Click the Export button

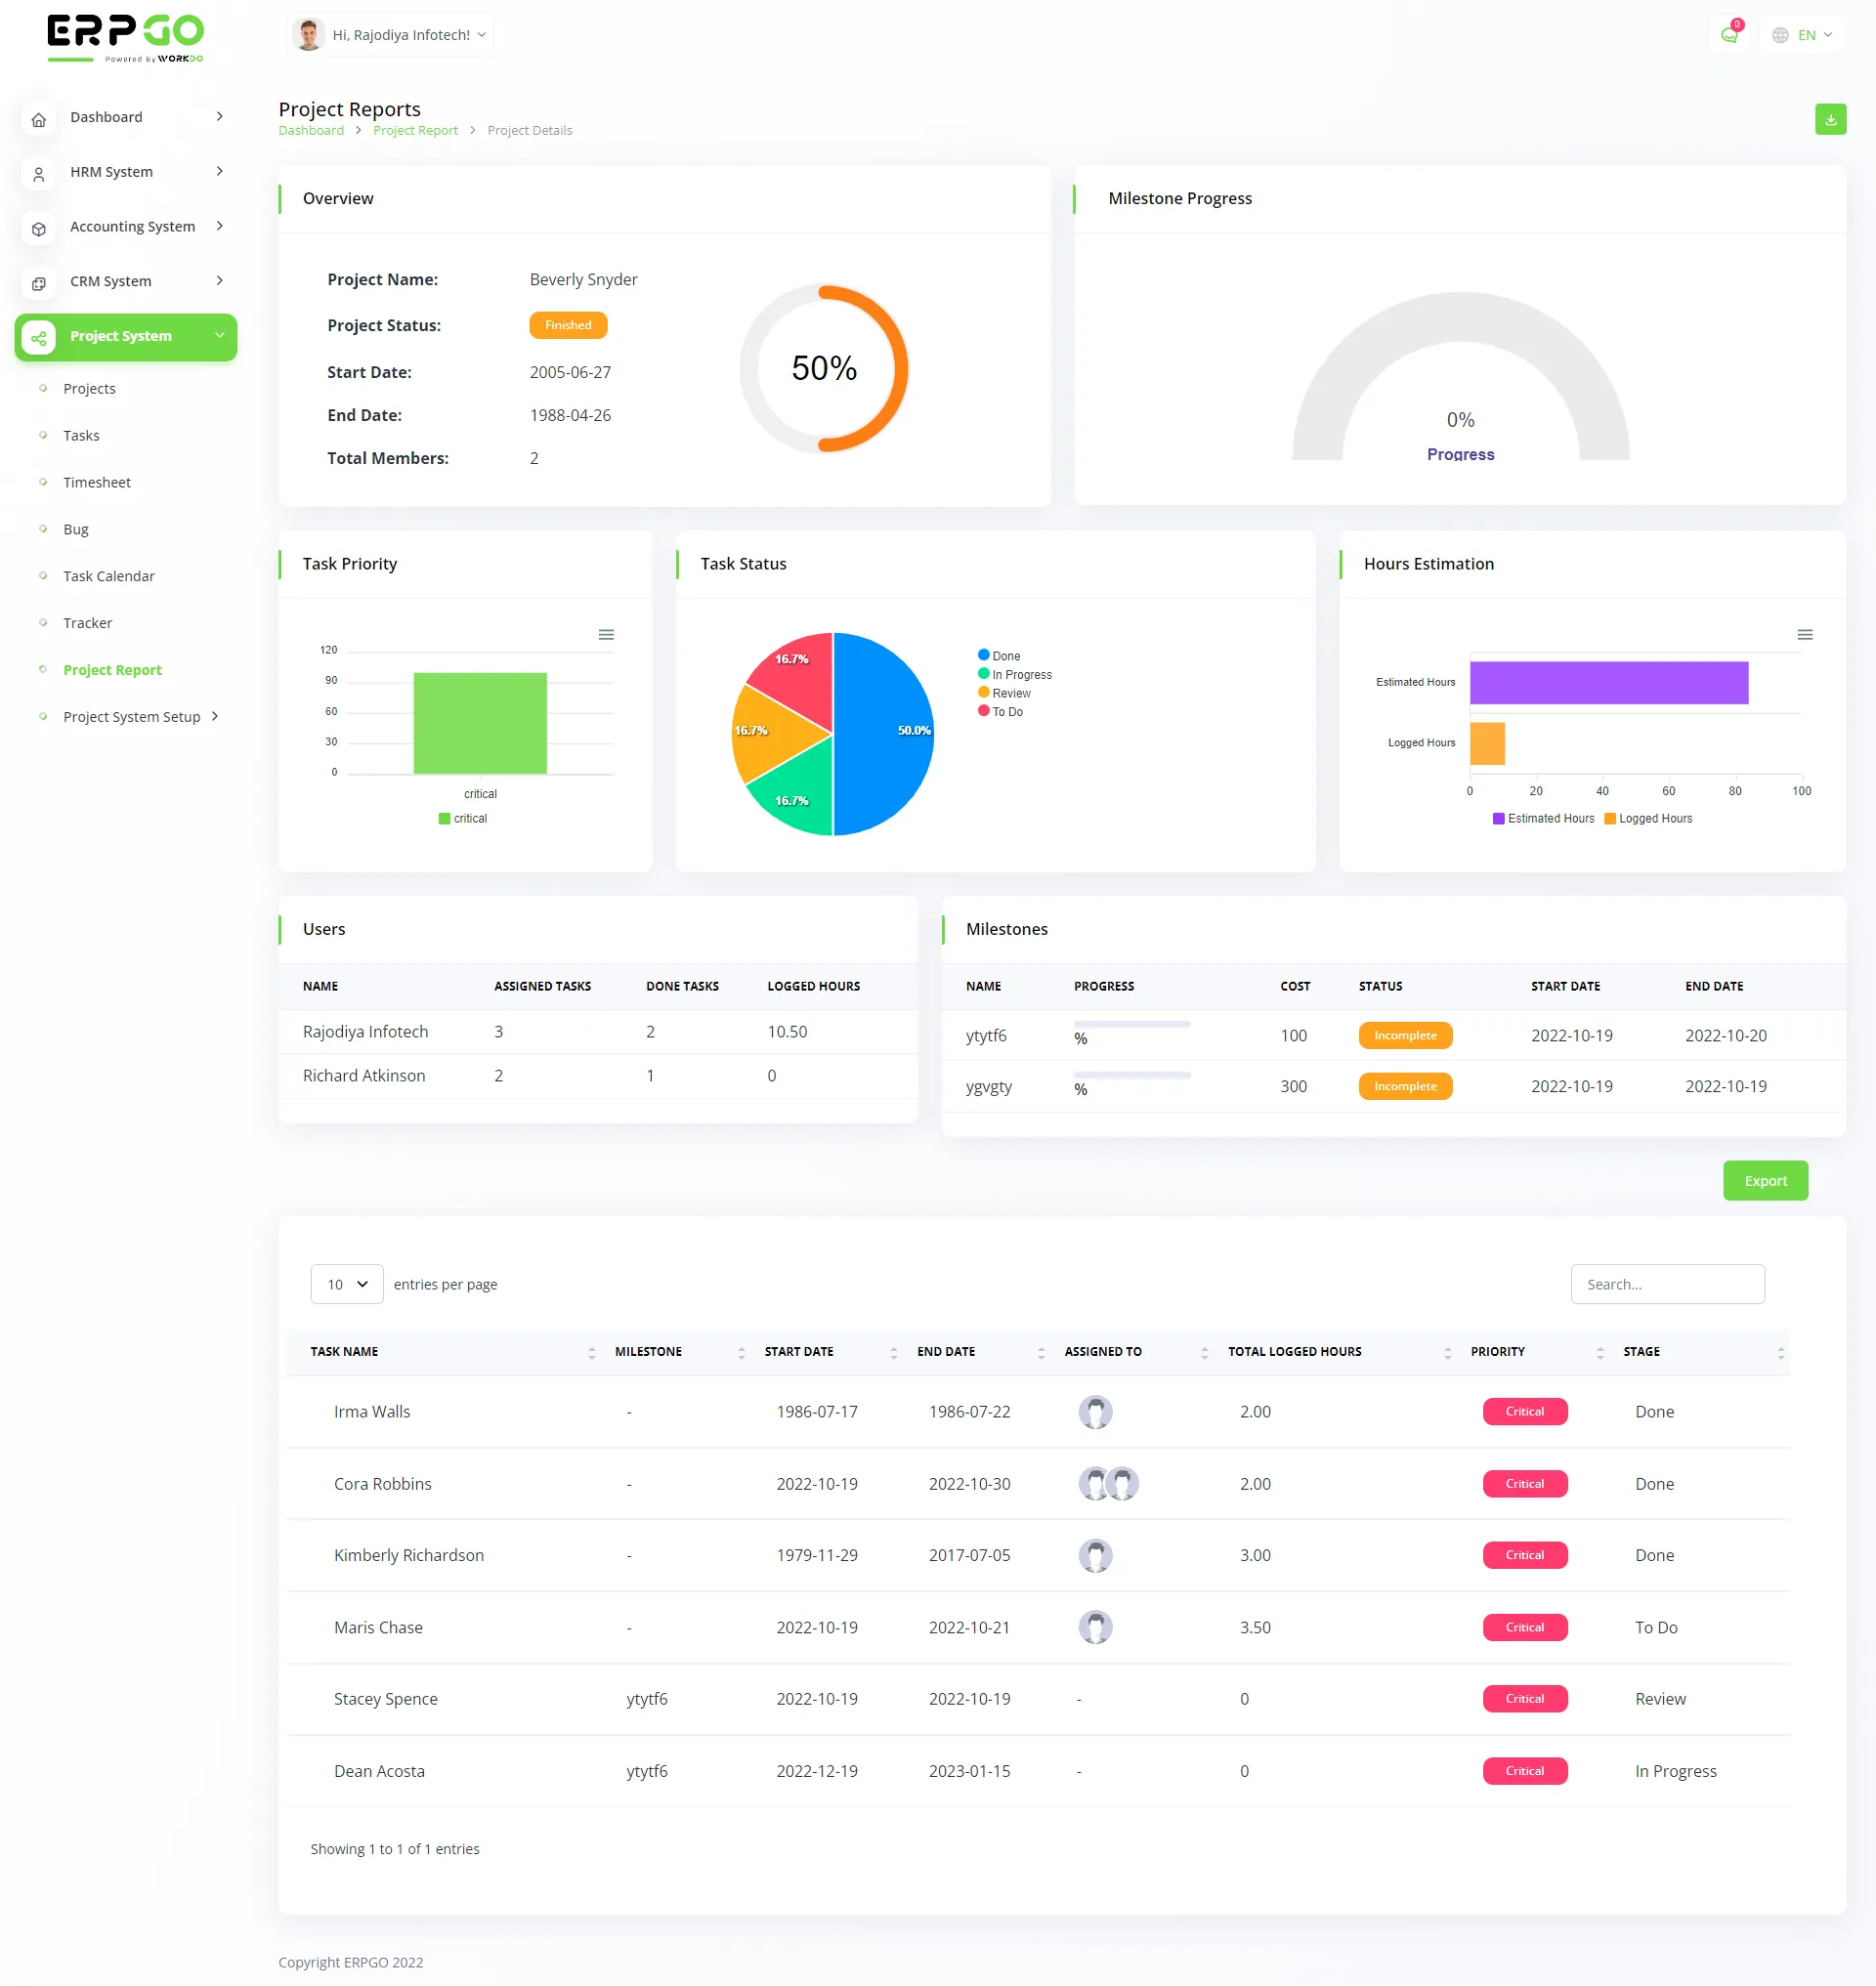click(1765, 1180)
